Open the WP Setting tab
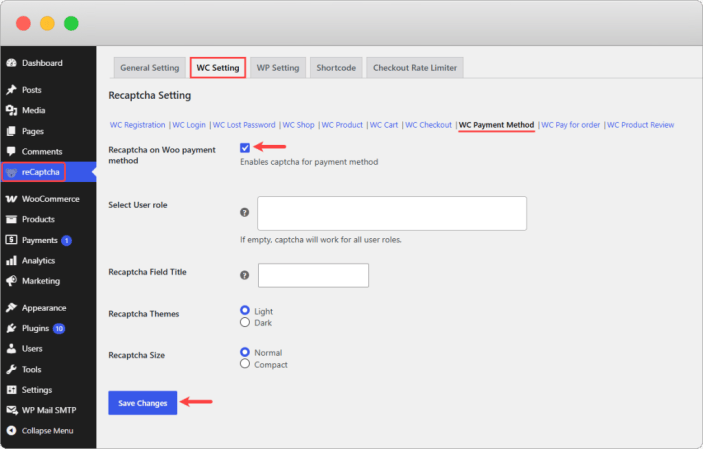The width and height of the screenshot is (703, 449). [278, 68]
